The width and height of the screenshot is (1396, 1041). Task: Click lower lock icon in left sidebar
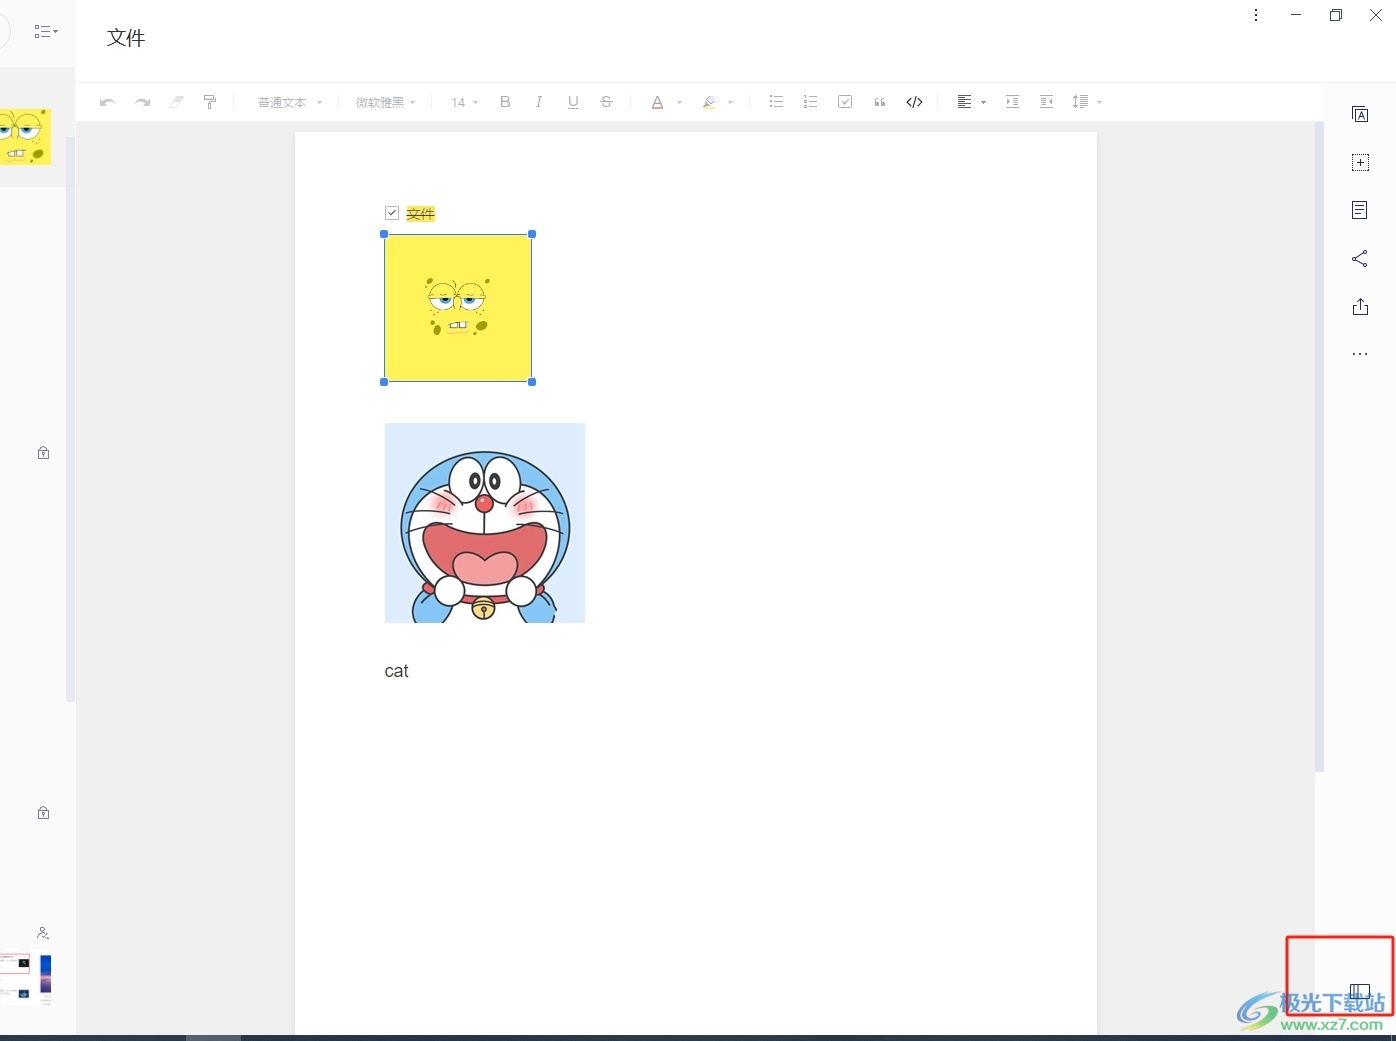(43, 813)
